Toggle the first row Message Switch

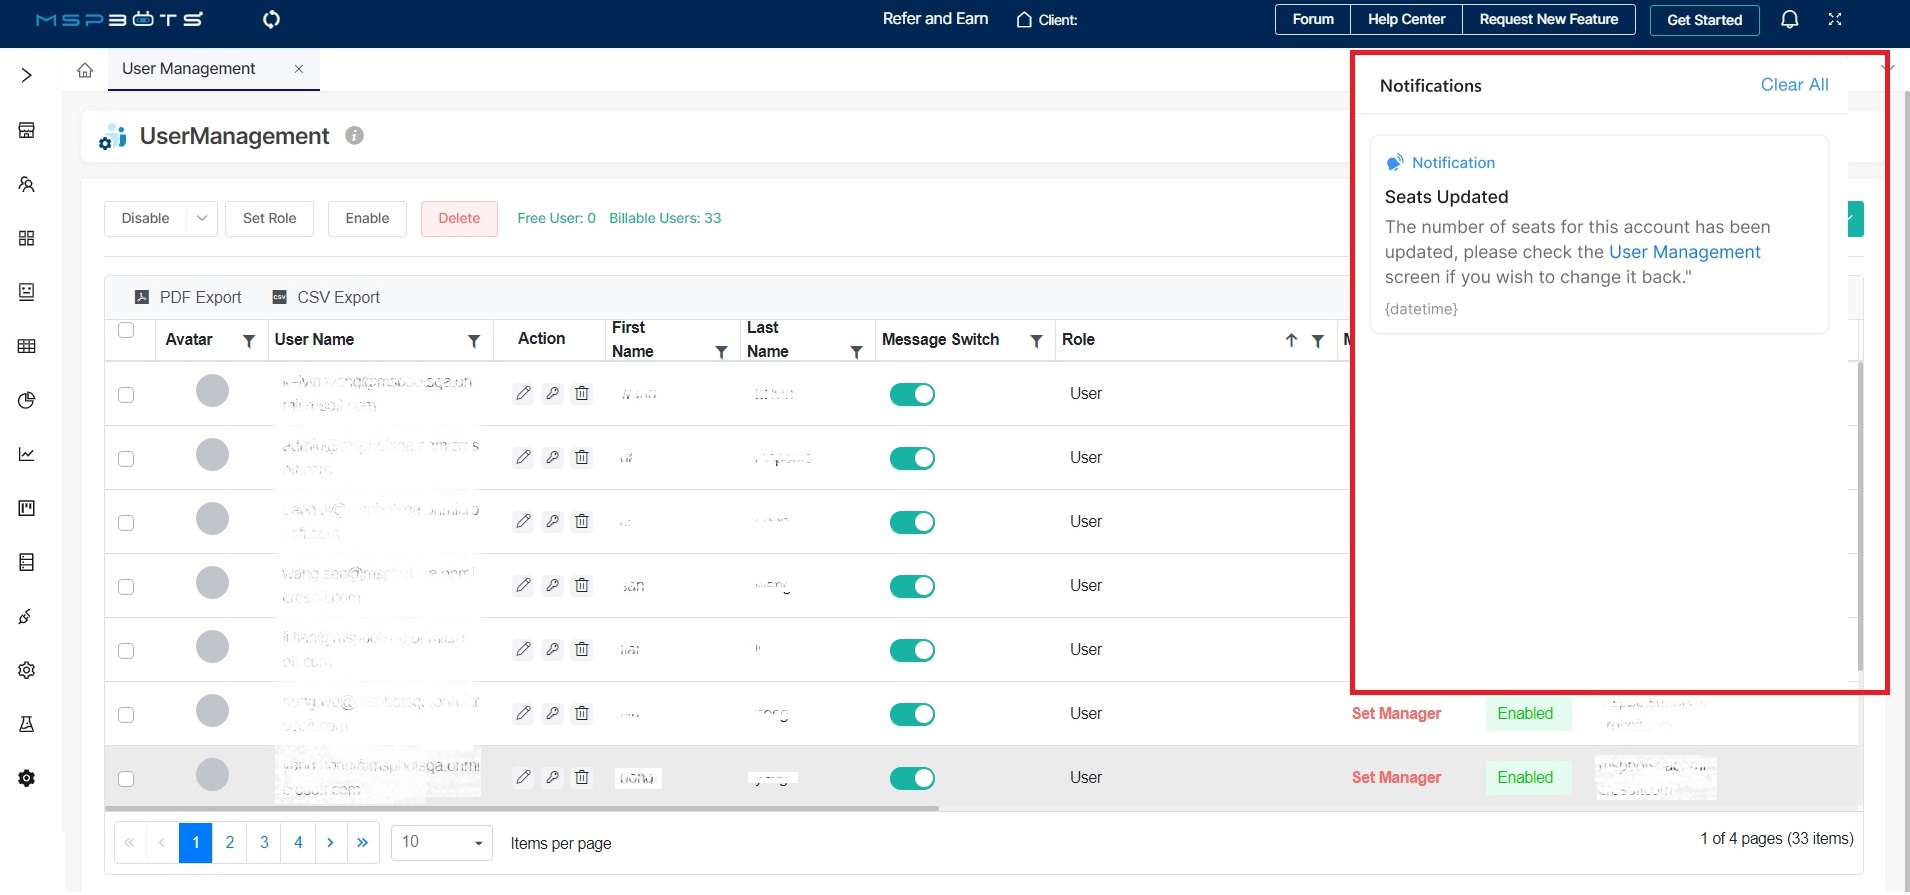[x=912, y=394]
